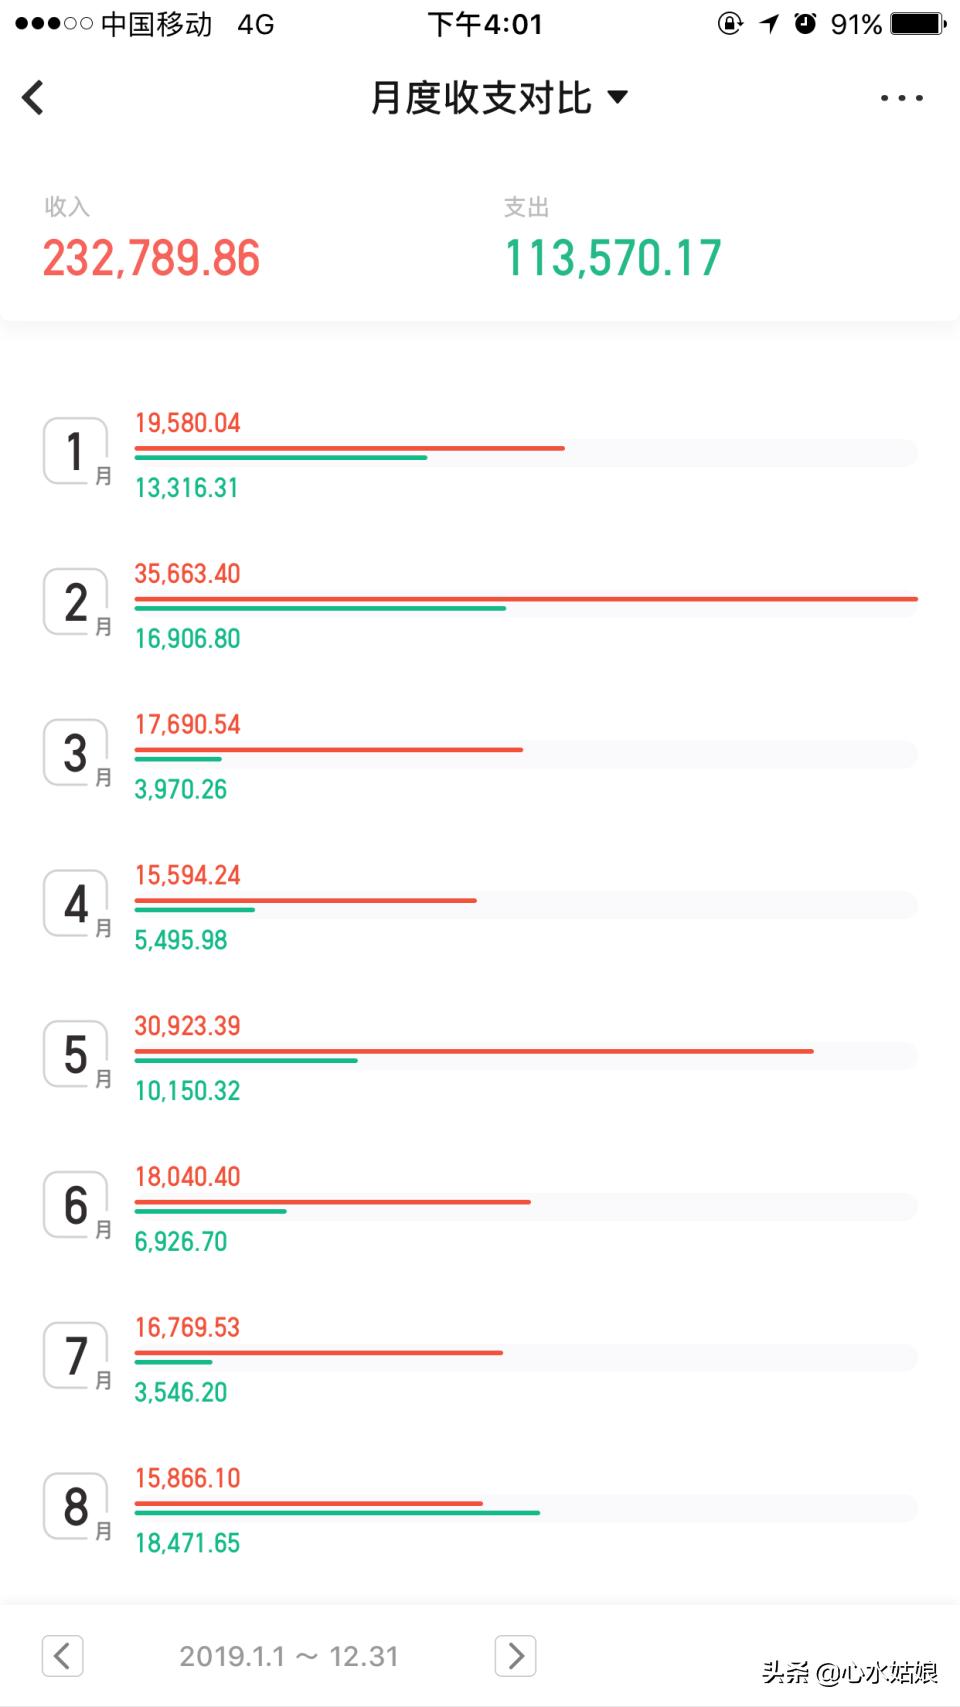Tap the May (5月) calendar icon
The image size is (960, 1707).
tap(75, 1055)
